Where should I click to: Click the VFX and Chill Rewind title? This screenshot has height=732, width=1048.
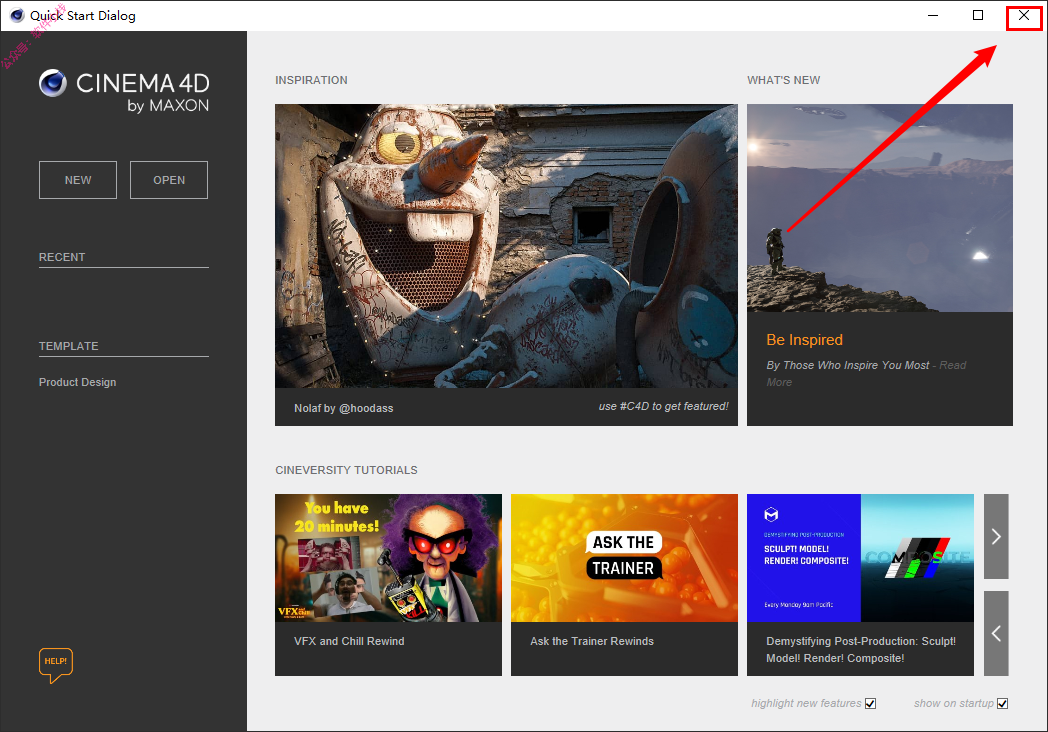pyautogui.click(x=349, y=641)
